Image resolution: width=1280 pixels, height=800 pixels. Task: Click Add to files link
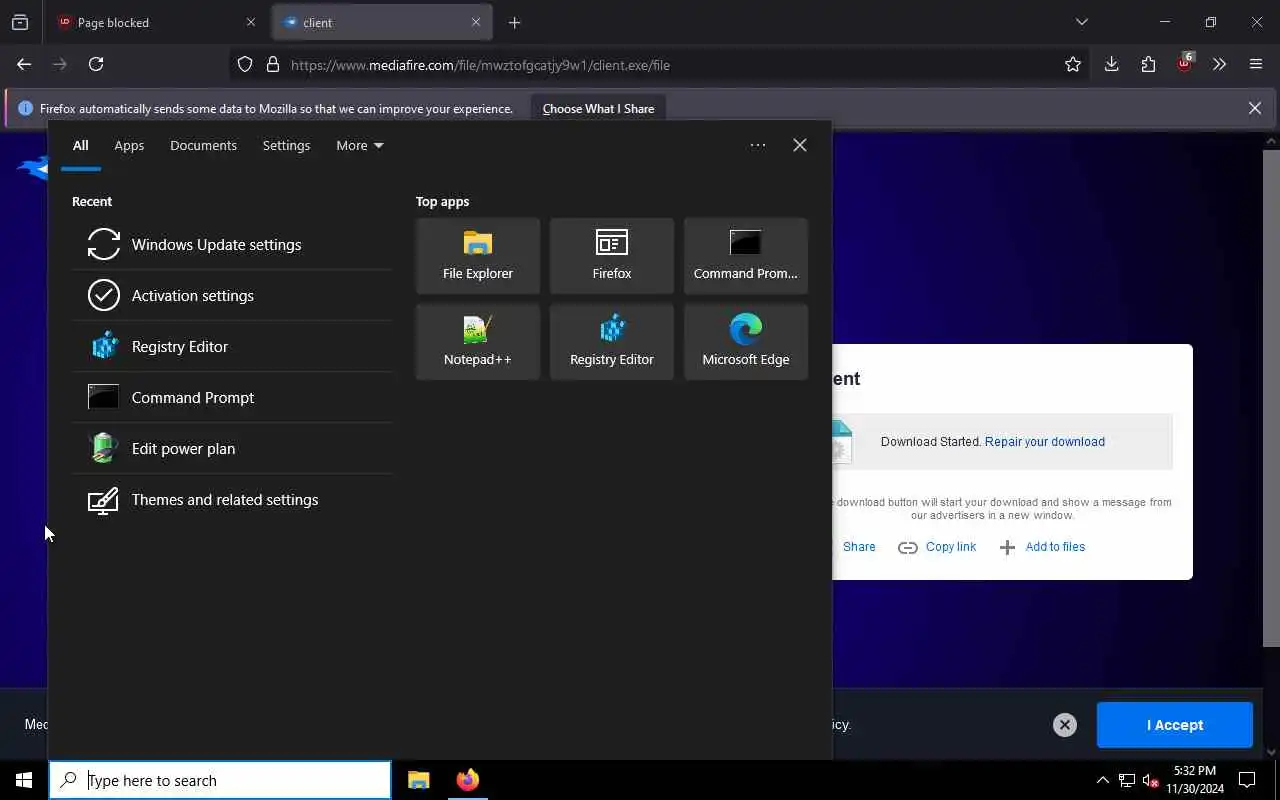(1042, 547)
